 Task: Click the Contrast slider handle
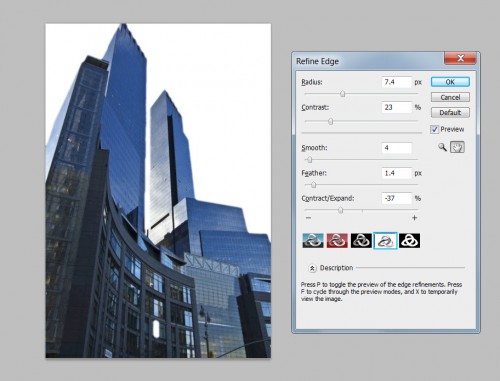click(x=330, y=121)
